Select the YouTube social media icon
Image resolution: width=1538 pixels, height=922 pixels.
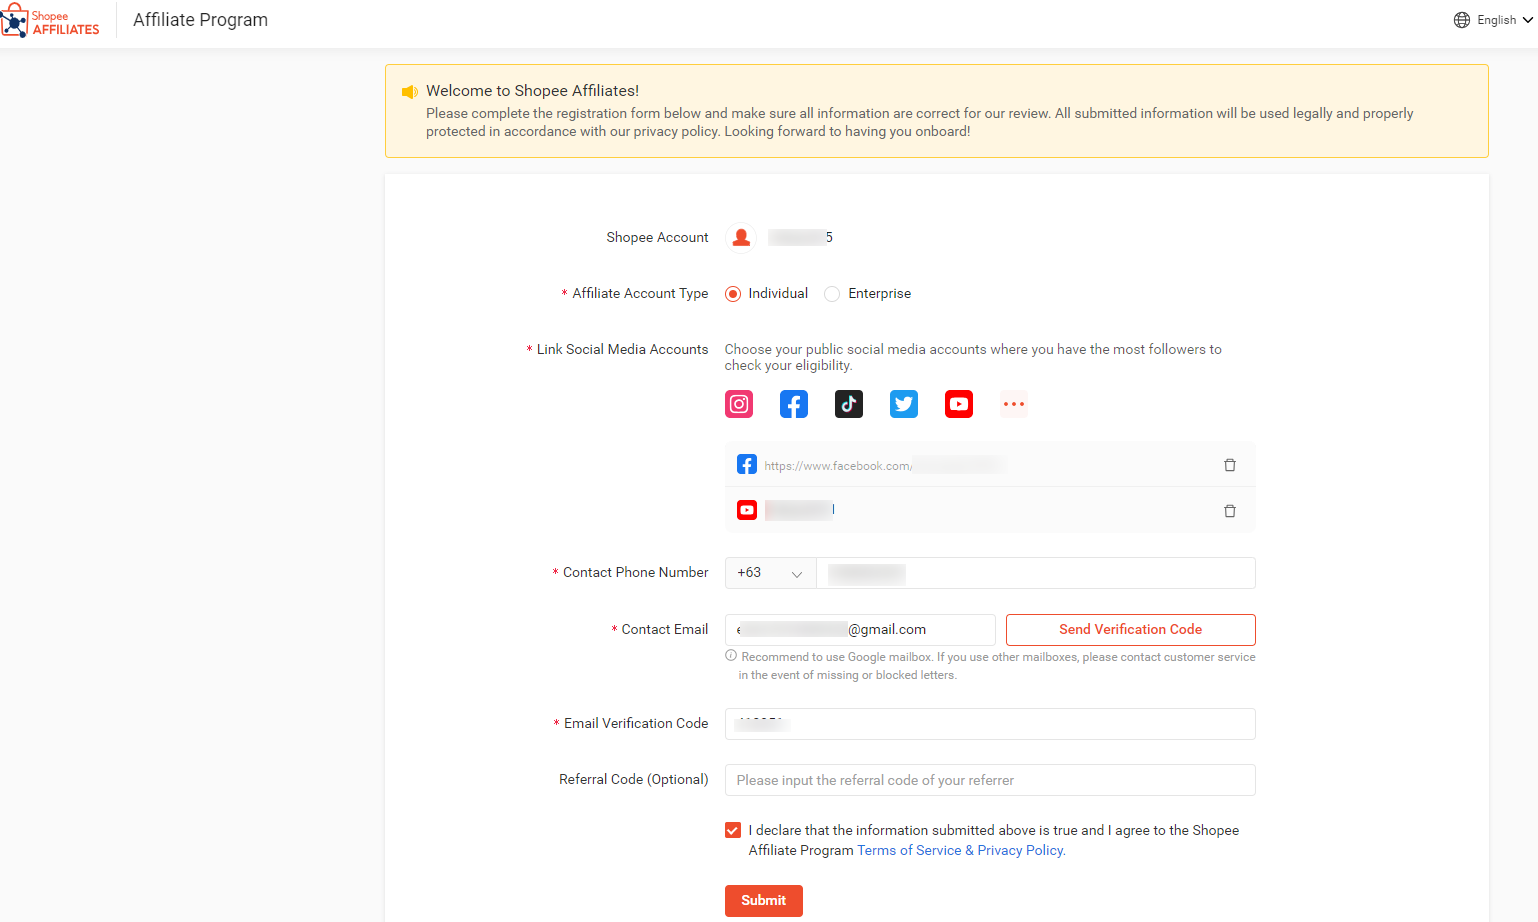tap(958, 404)
